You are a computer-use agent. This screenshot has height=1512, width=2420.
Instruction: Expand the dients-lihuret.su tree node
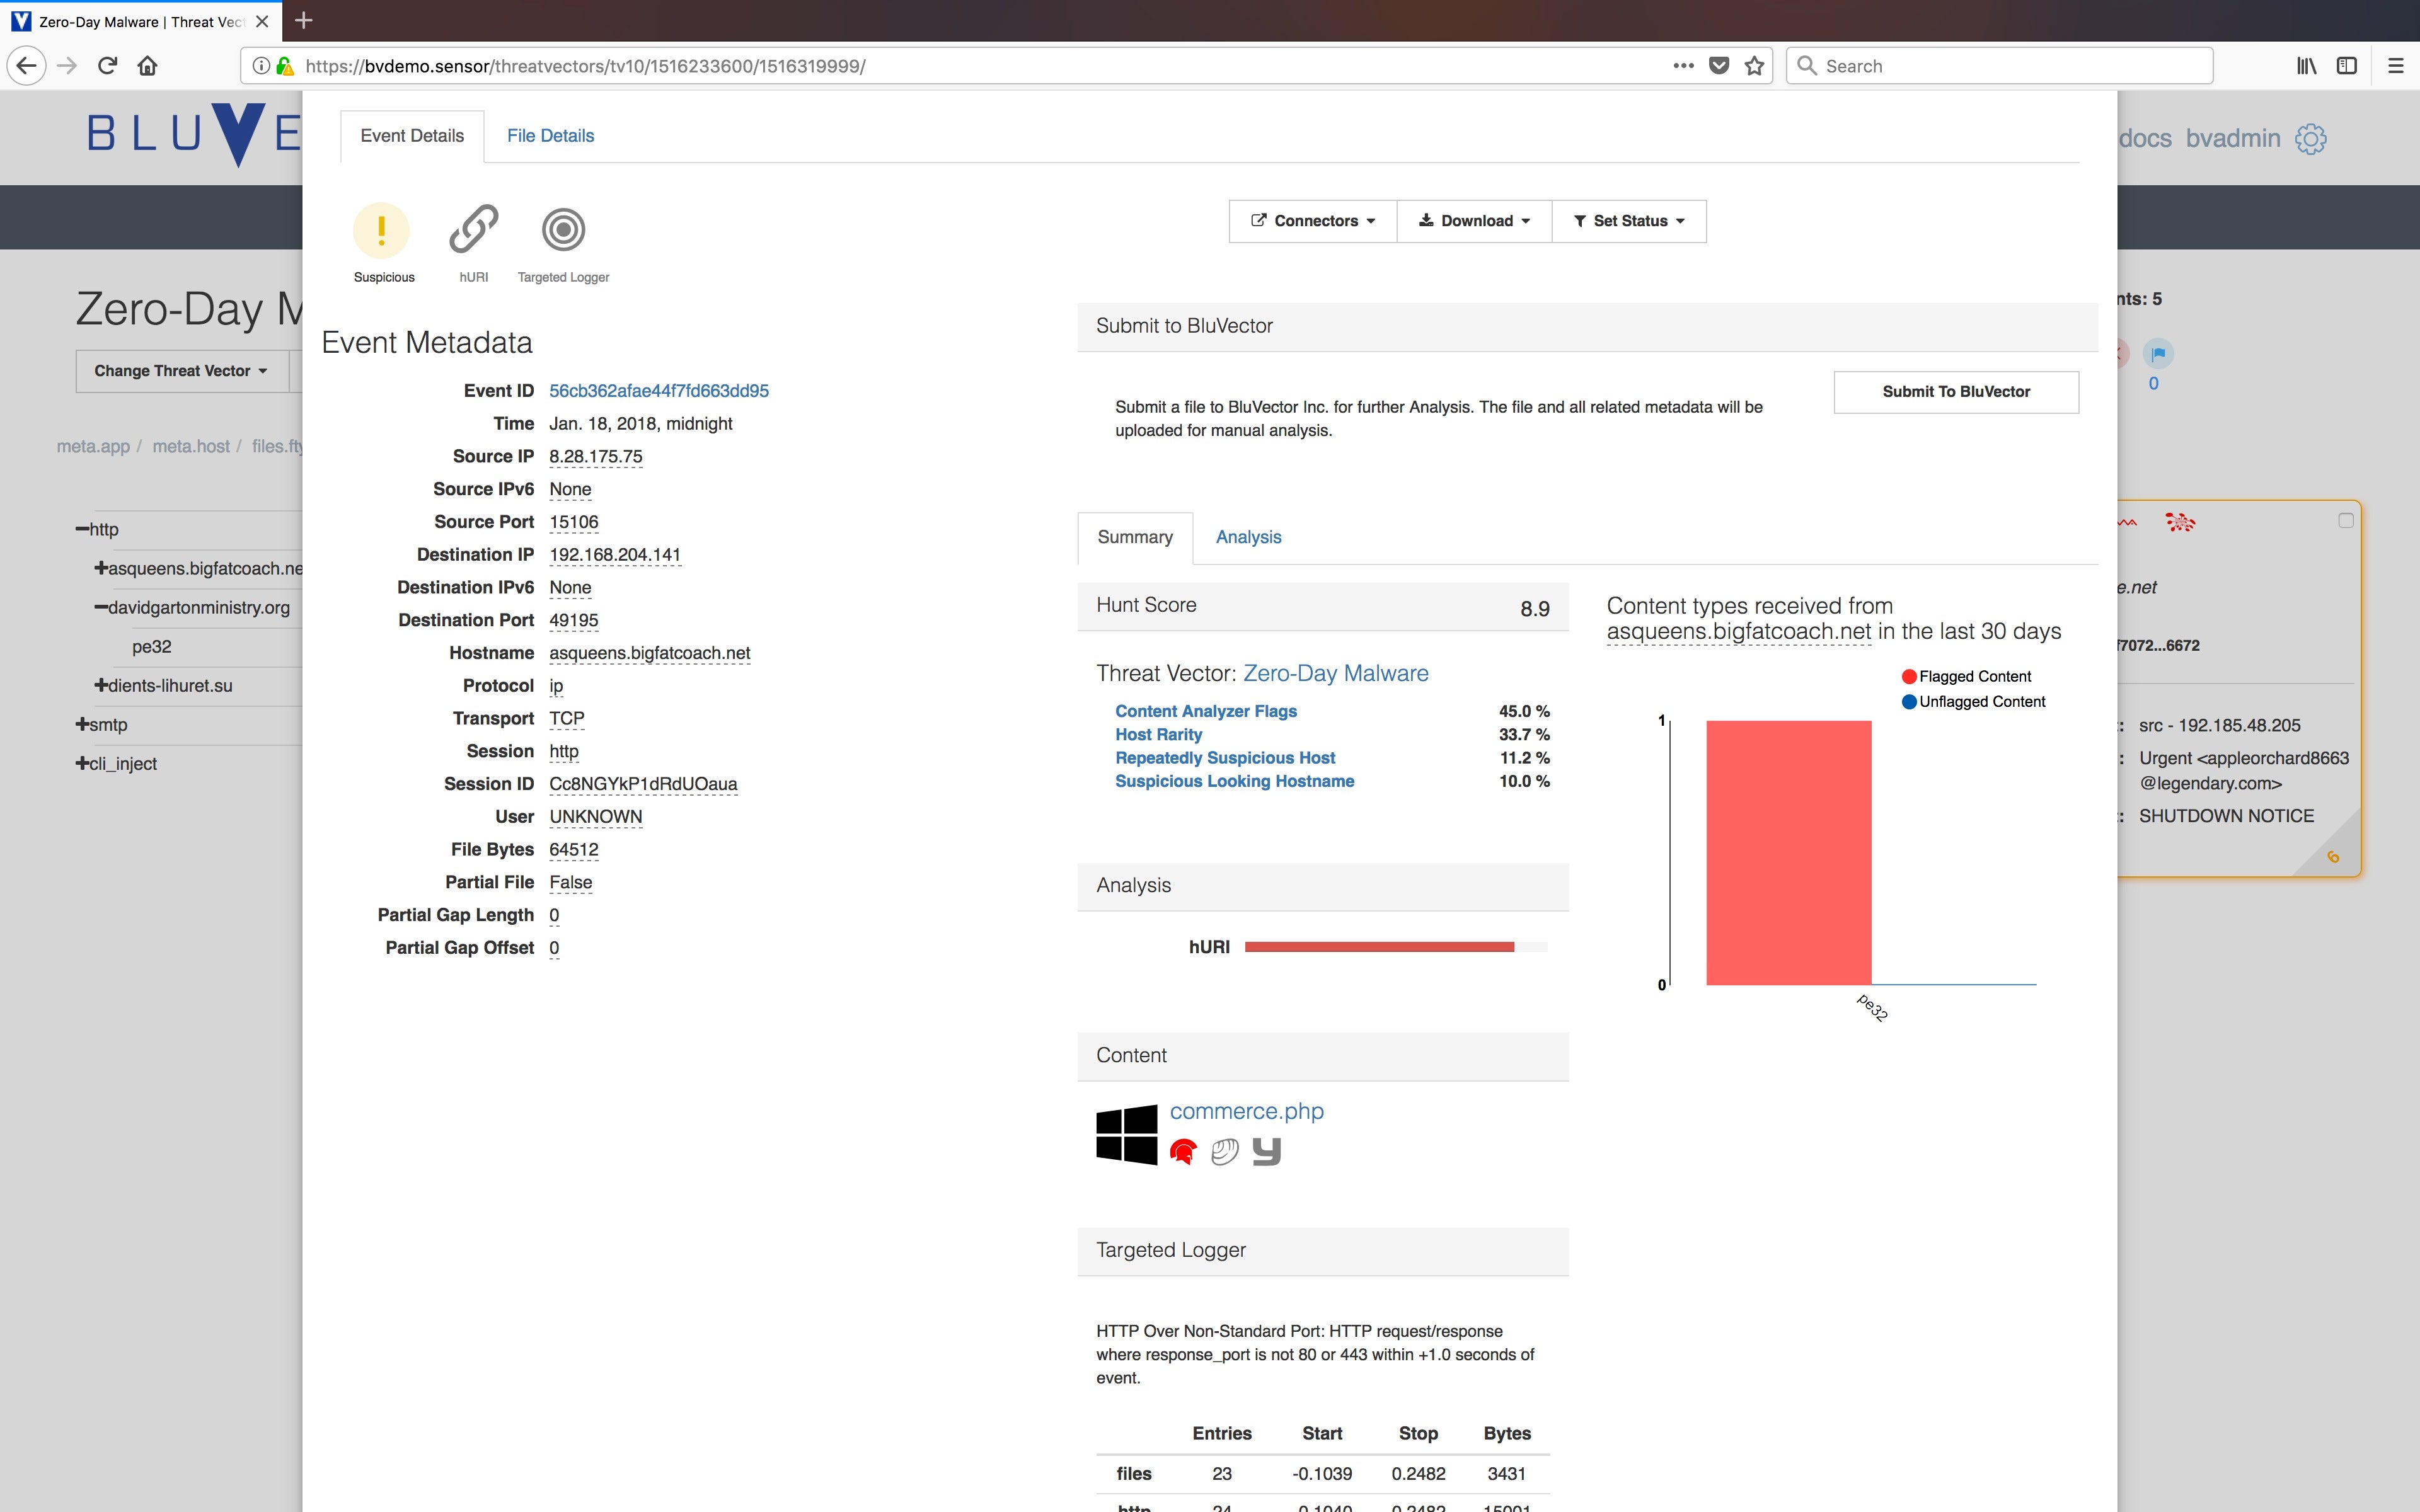[101, 685]
